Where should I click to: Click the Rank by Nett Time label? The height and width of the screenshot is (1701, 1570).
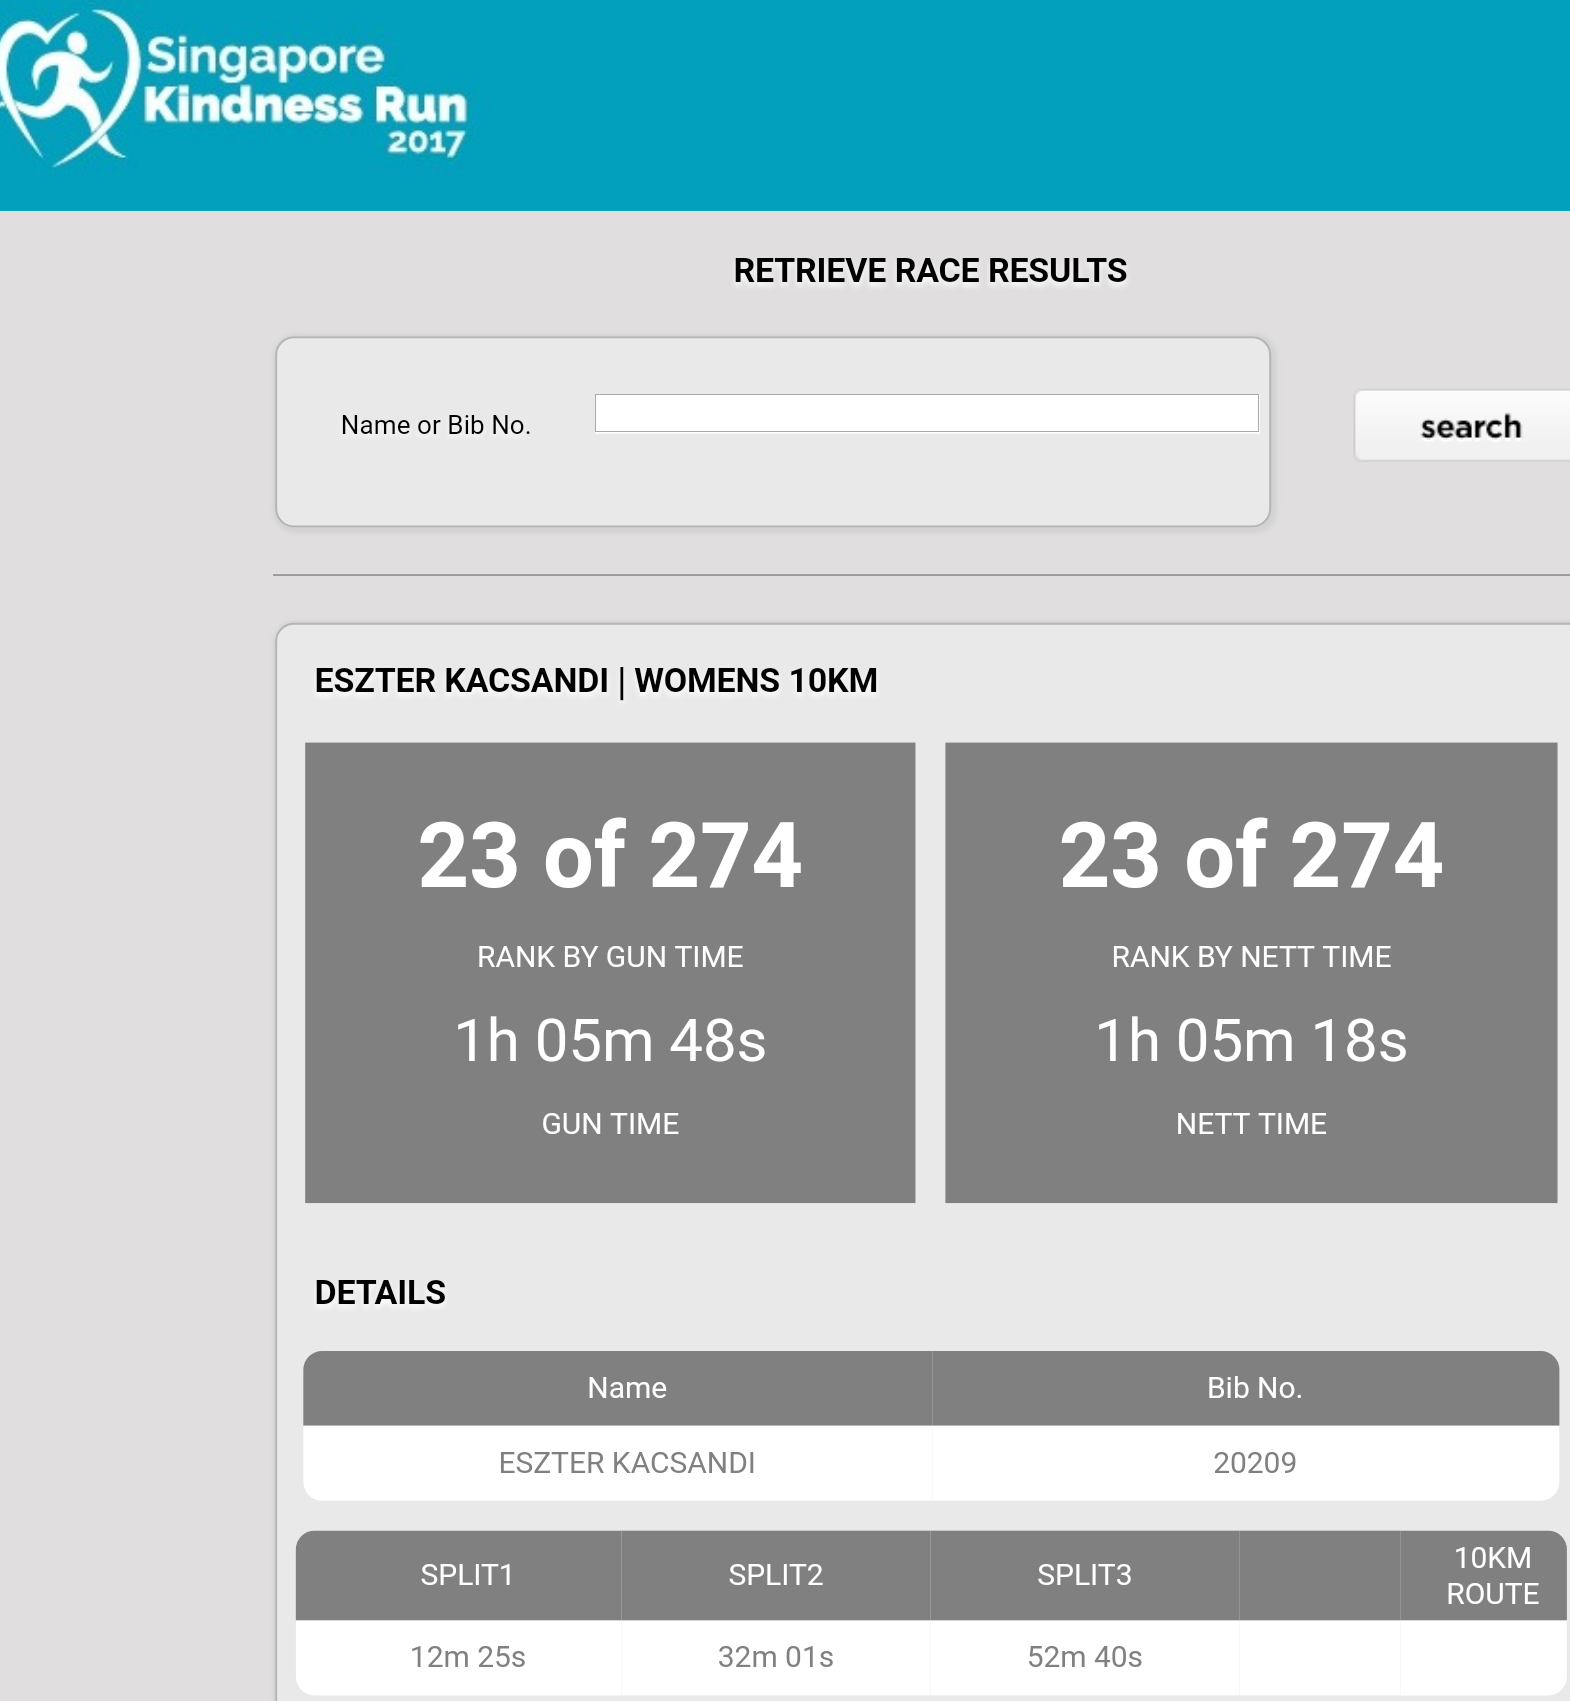(1250, 957)
